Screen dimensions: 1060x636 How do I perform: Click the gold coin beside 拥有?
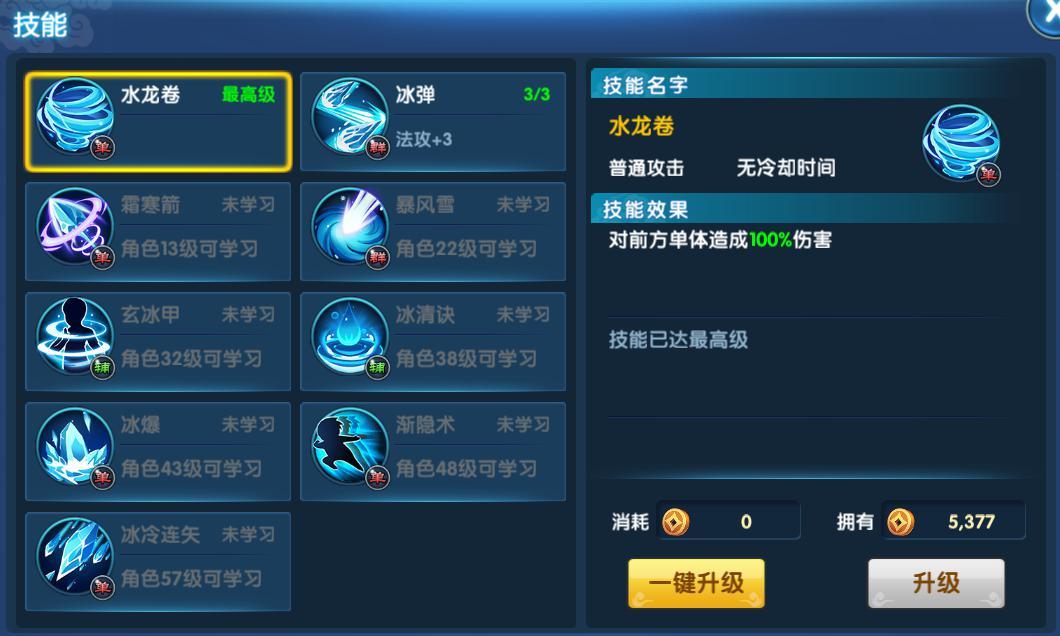(900, 522)
